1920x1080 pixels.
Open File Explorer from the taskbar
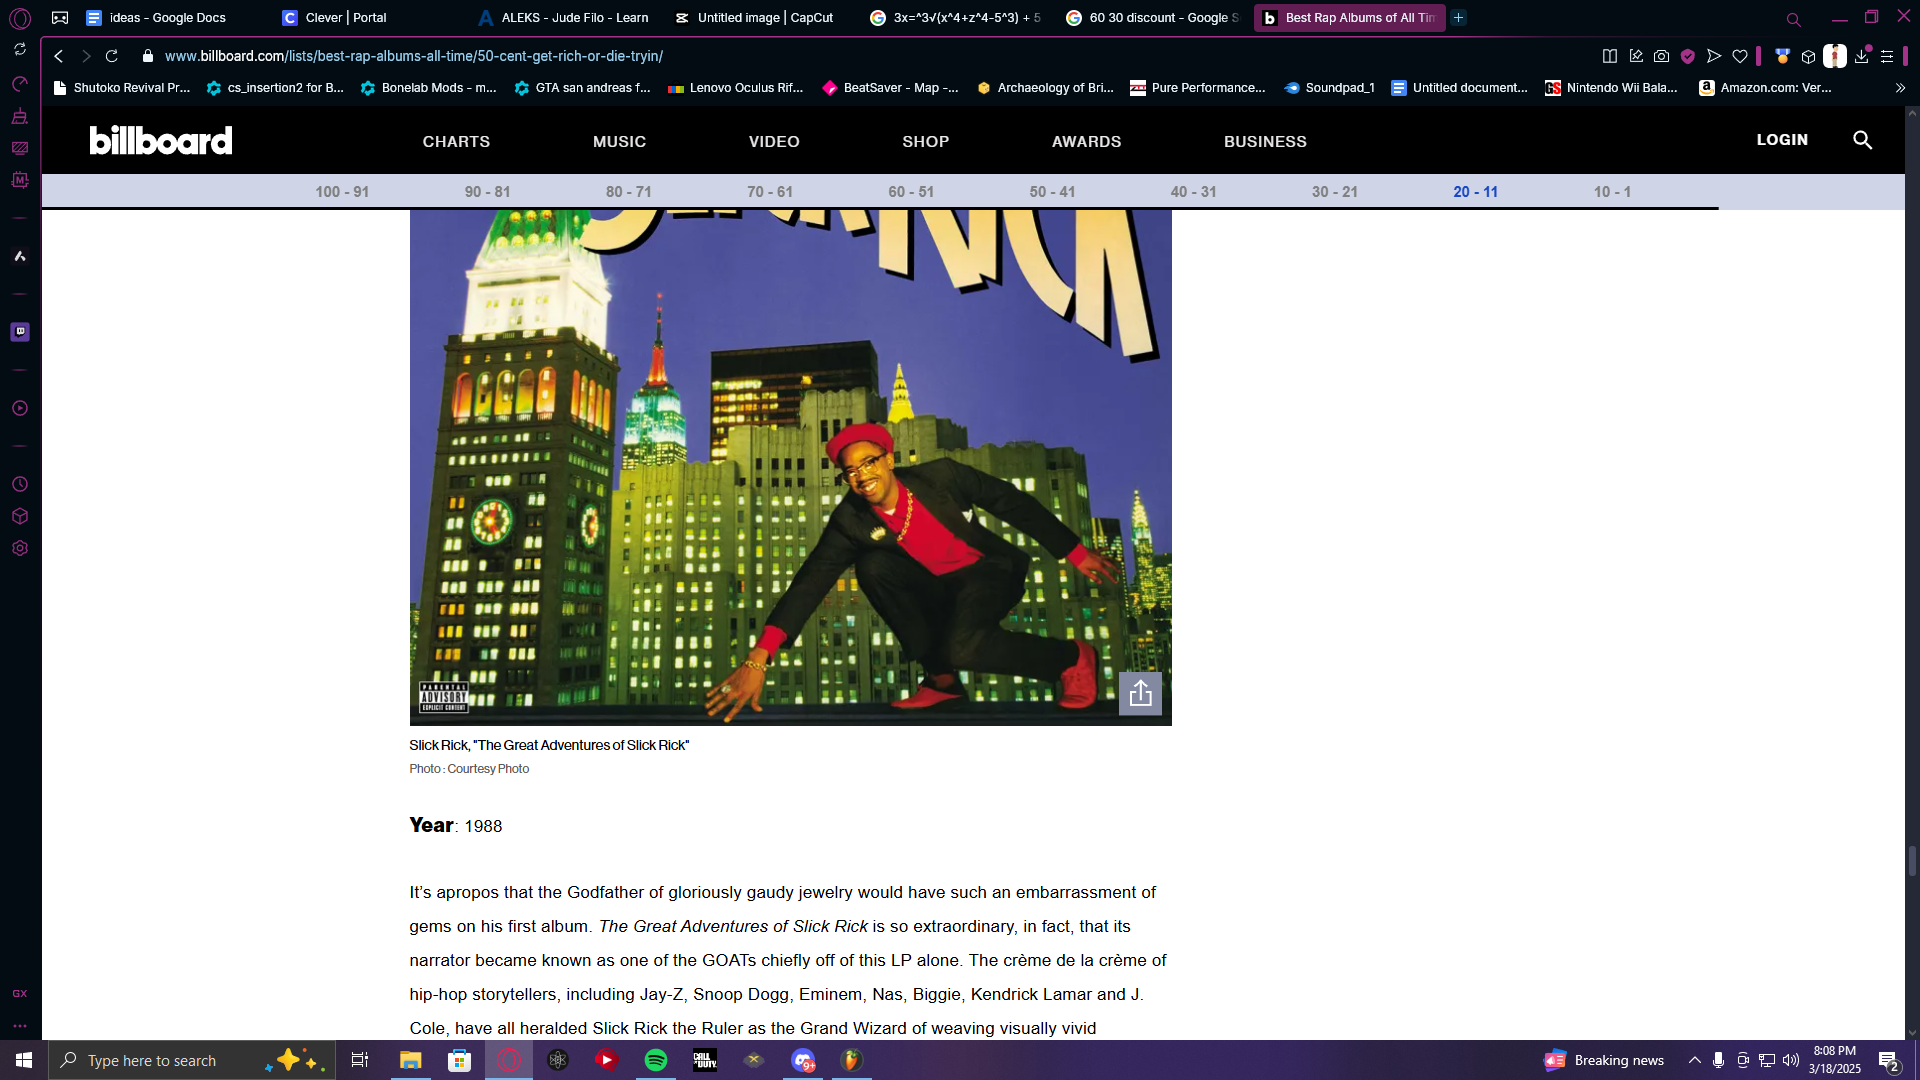coord(411,1060)
